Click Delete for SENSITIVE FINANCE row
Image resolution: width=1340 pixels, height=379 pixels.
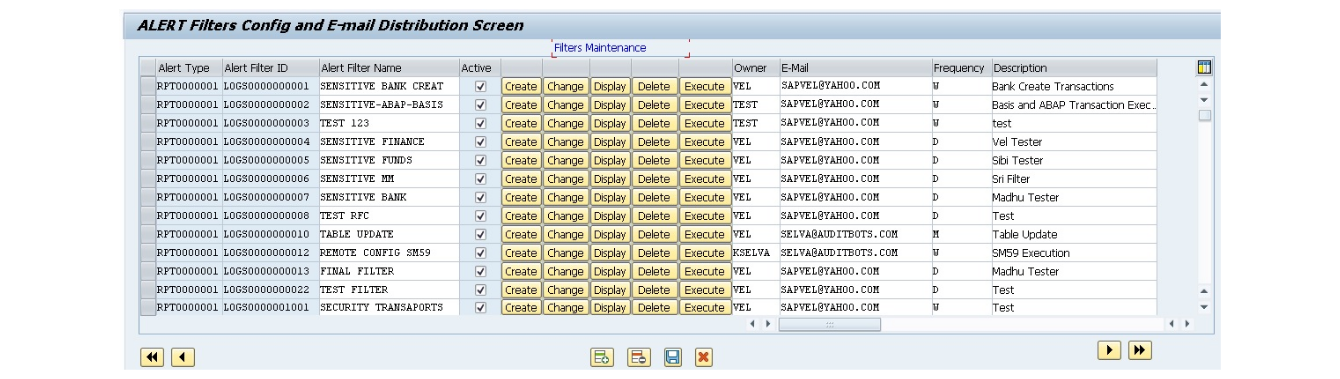tap(654, 142)
